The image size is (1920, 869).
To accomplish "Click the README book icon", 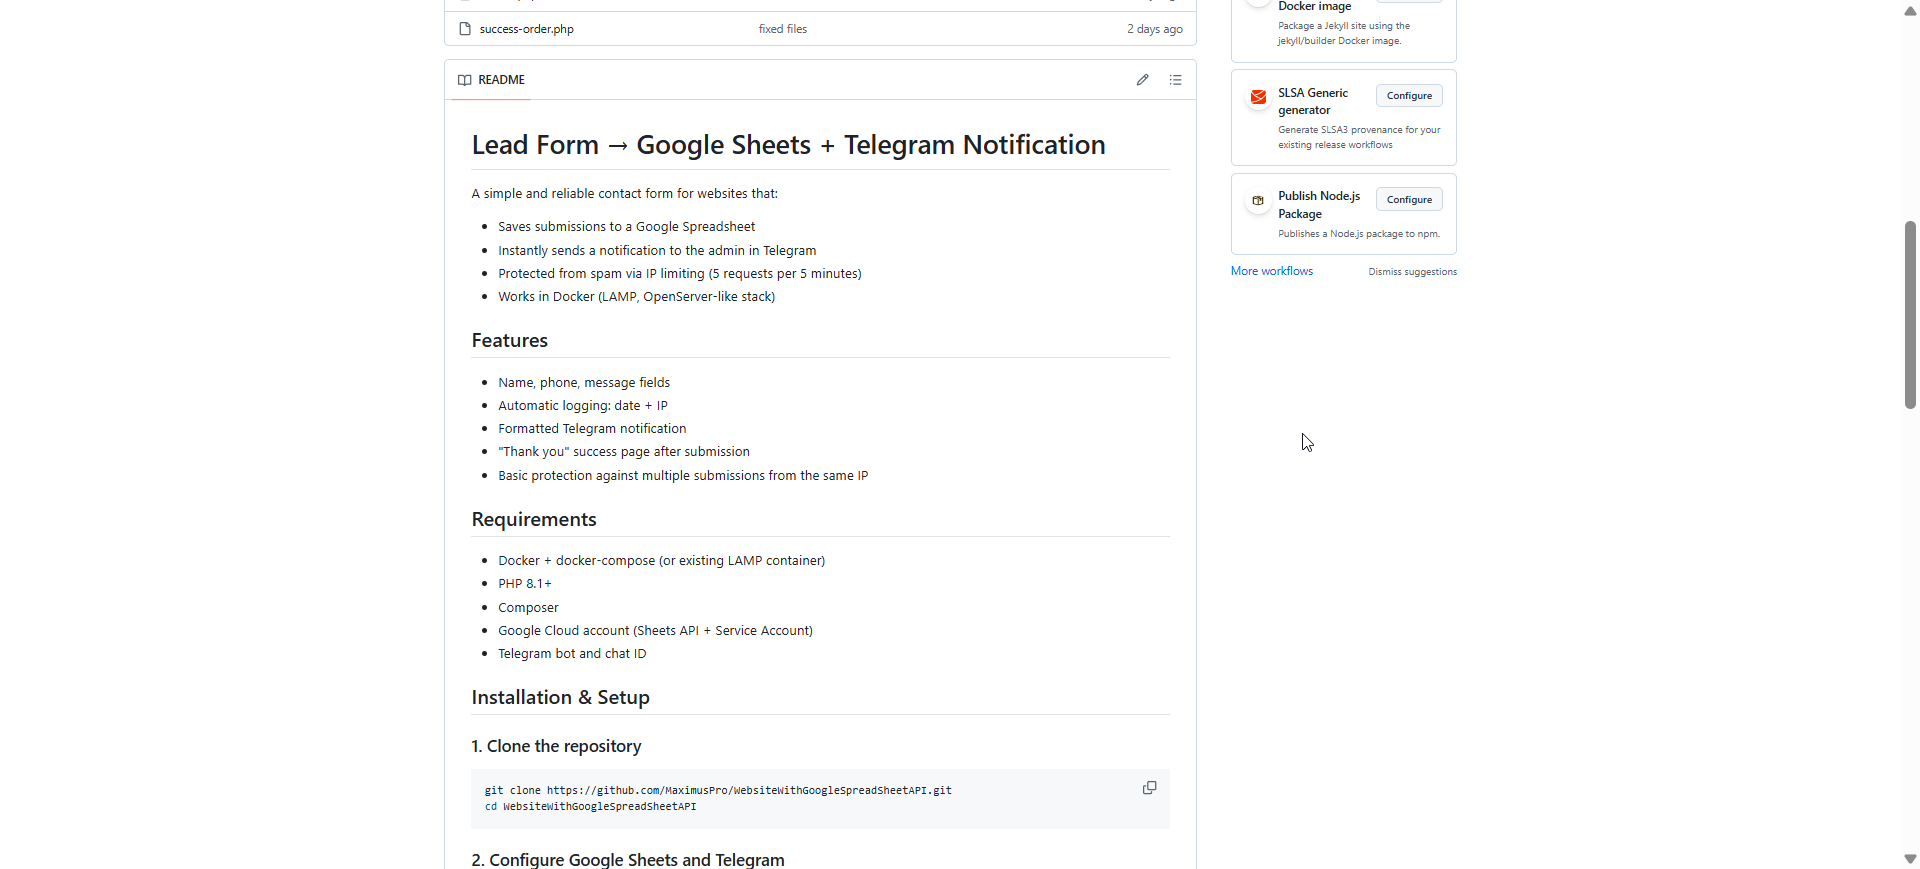I will (464, 80).
